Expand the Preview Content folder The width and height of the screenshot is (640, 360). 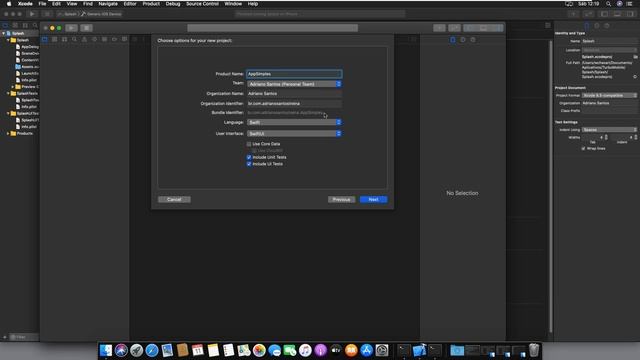tap(13, 87)
